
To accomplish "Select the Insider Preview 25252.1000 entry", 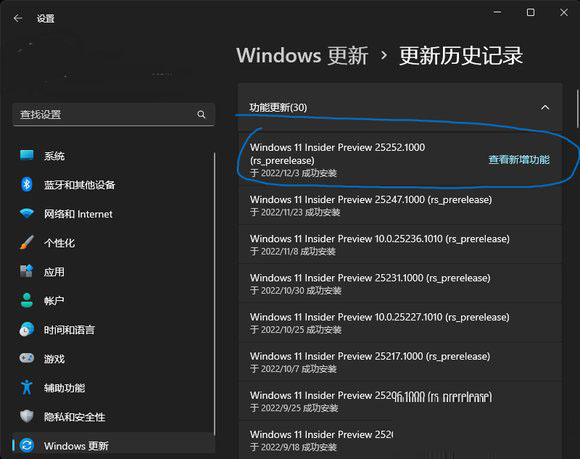I will pos(400,160).
